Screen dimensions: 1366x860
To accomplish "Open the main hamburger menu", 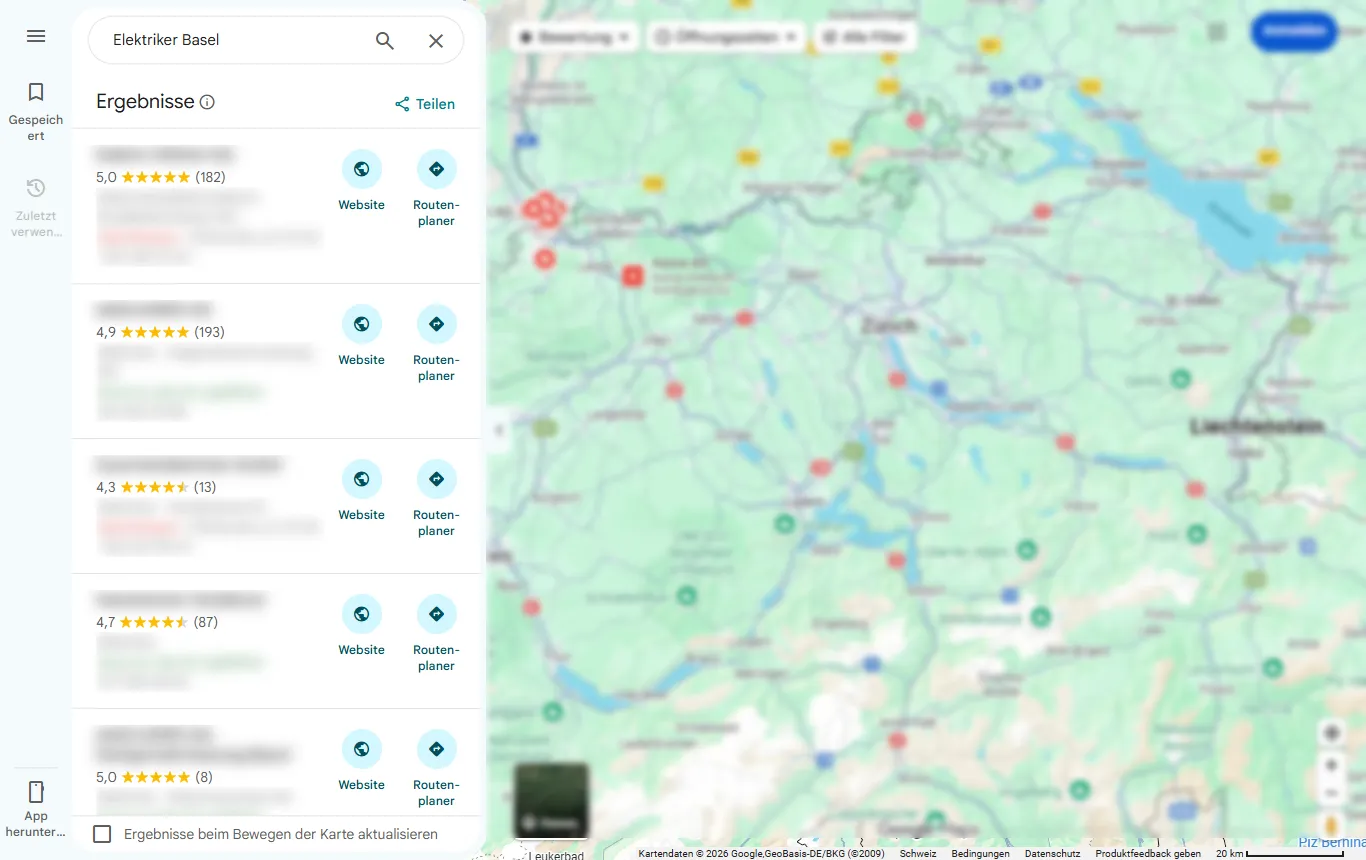I will (x=36, y=36).
